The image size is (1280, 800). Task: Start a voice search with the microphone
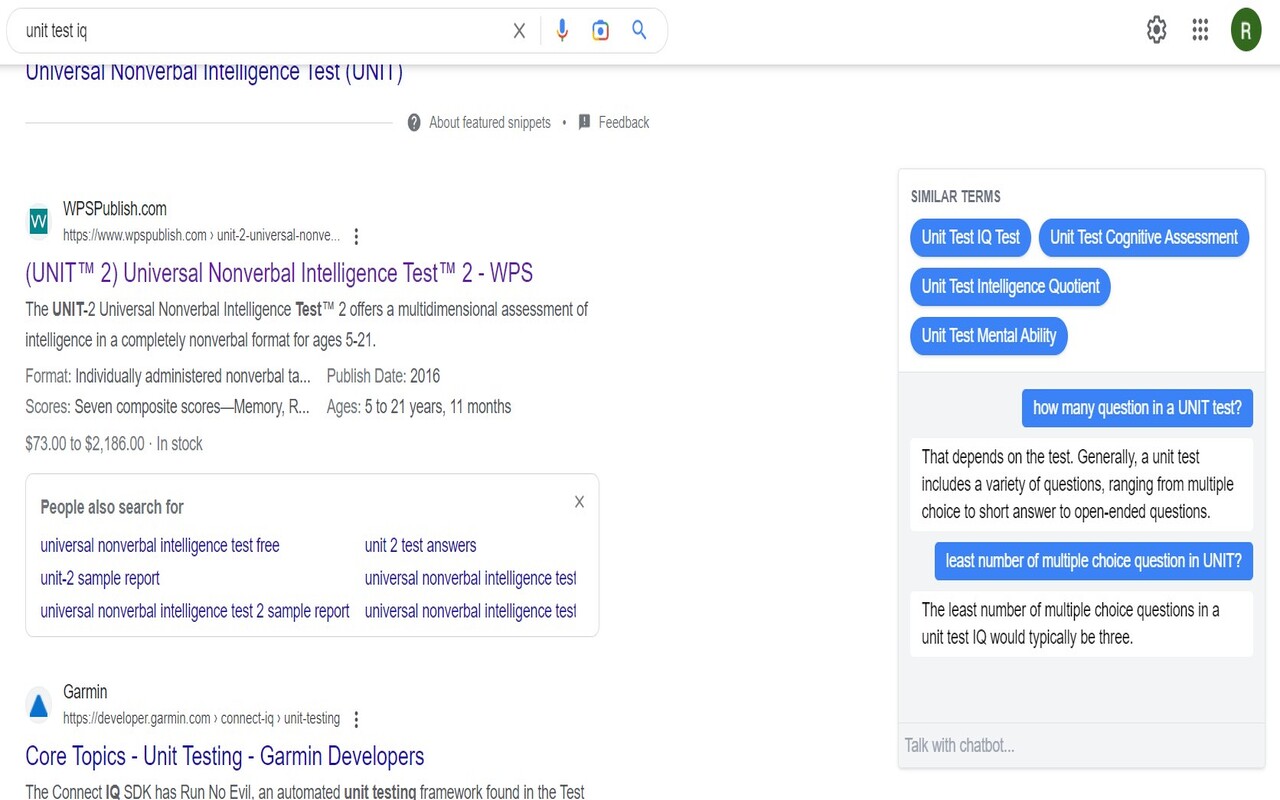click(x=562, y=30)
